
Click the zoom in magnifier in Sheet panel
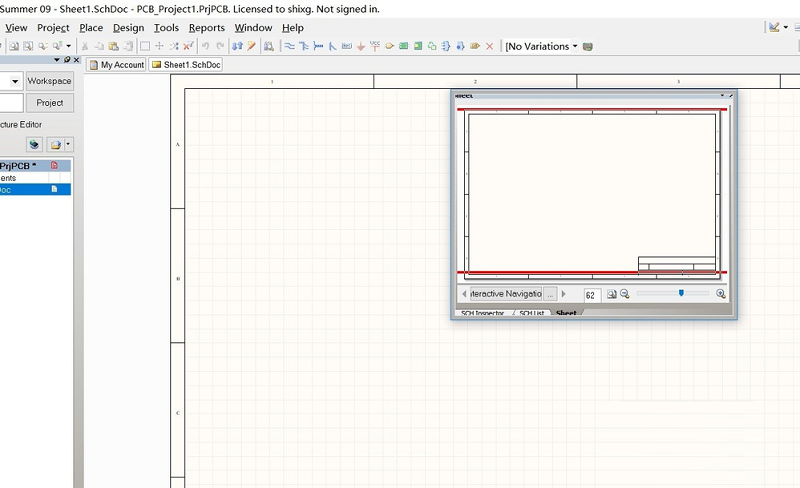coord(720,294)
